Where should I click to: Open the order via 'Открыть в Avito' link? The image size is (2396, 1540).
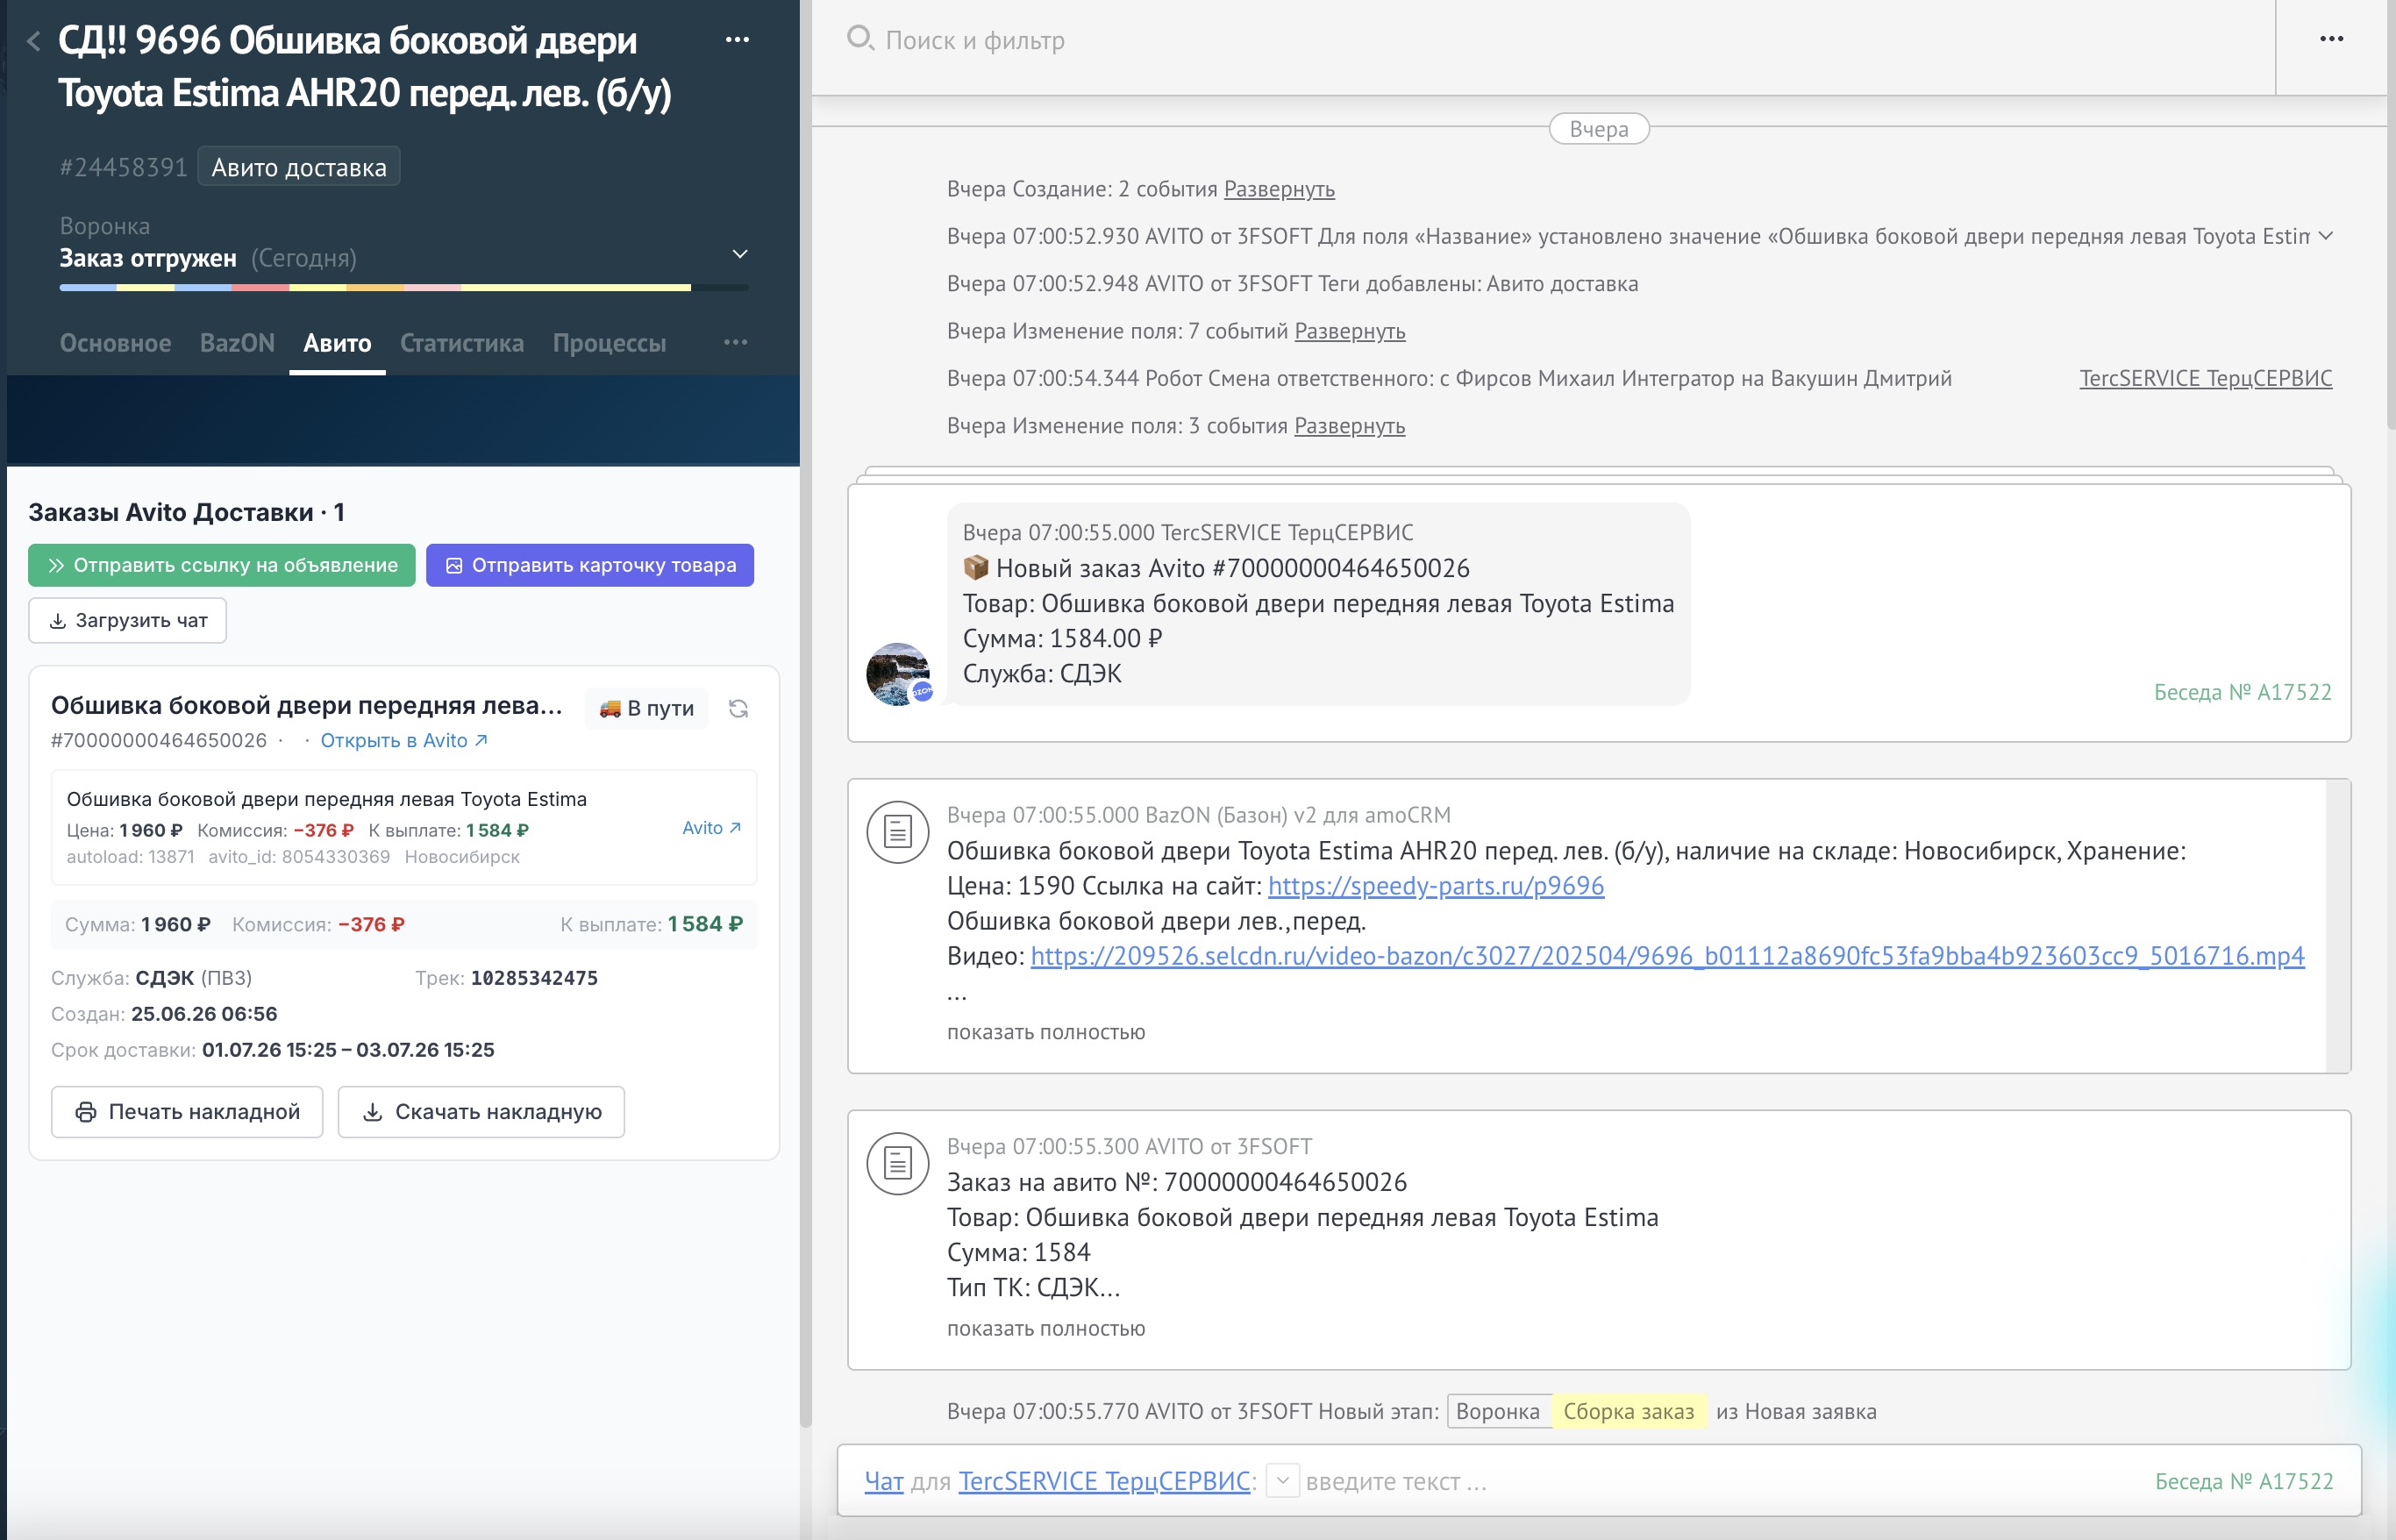click(404, 740)
